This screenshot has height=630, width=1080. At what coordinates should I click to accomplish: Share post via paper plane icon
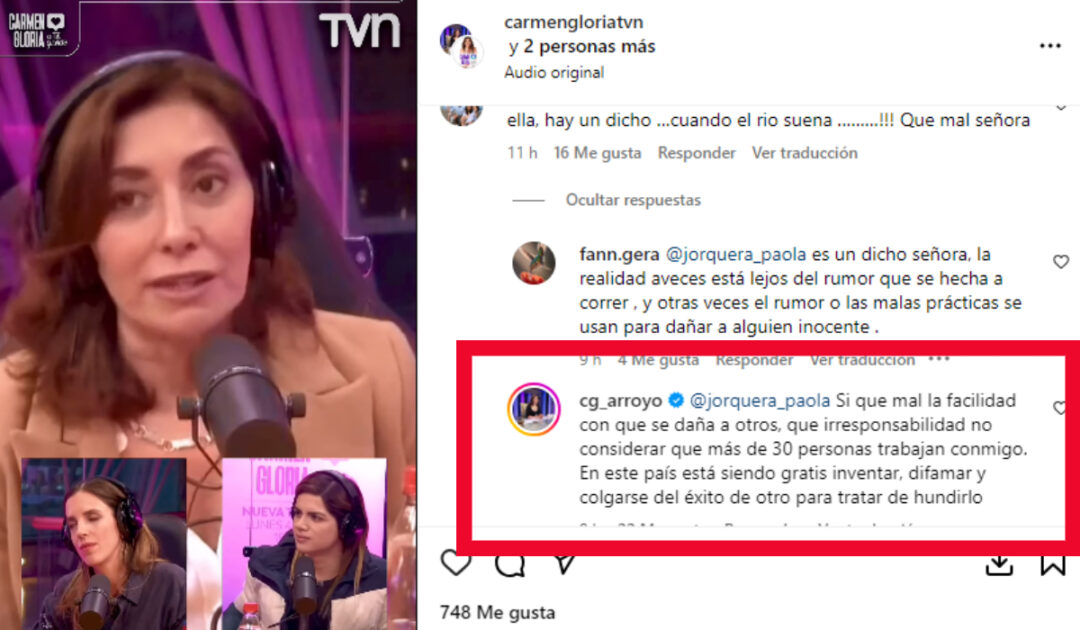pos(564,565)
